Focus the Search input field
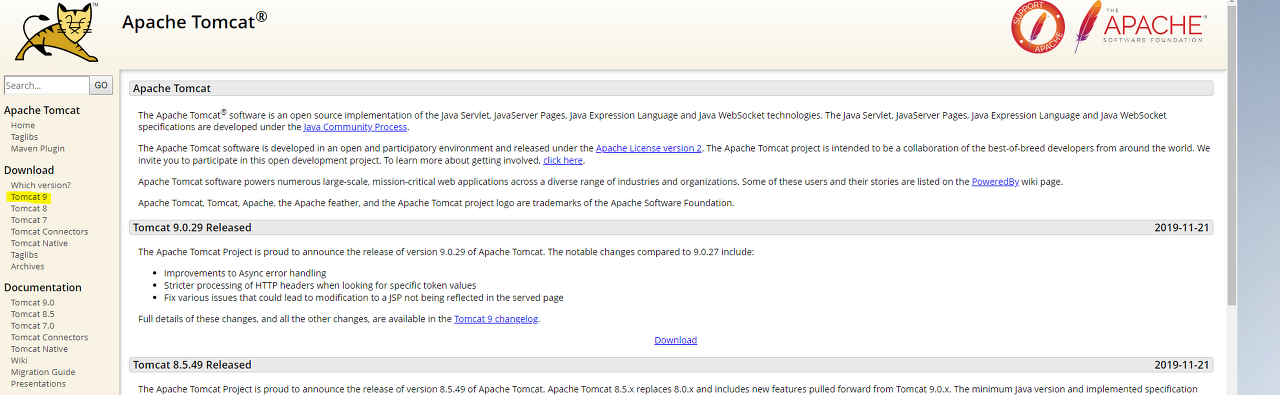The image size is (1280, 395). pyautogui.click(x=47, y=85)
